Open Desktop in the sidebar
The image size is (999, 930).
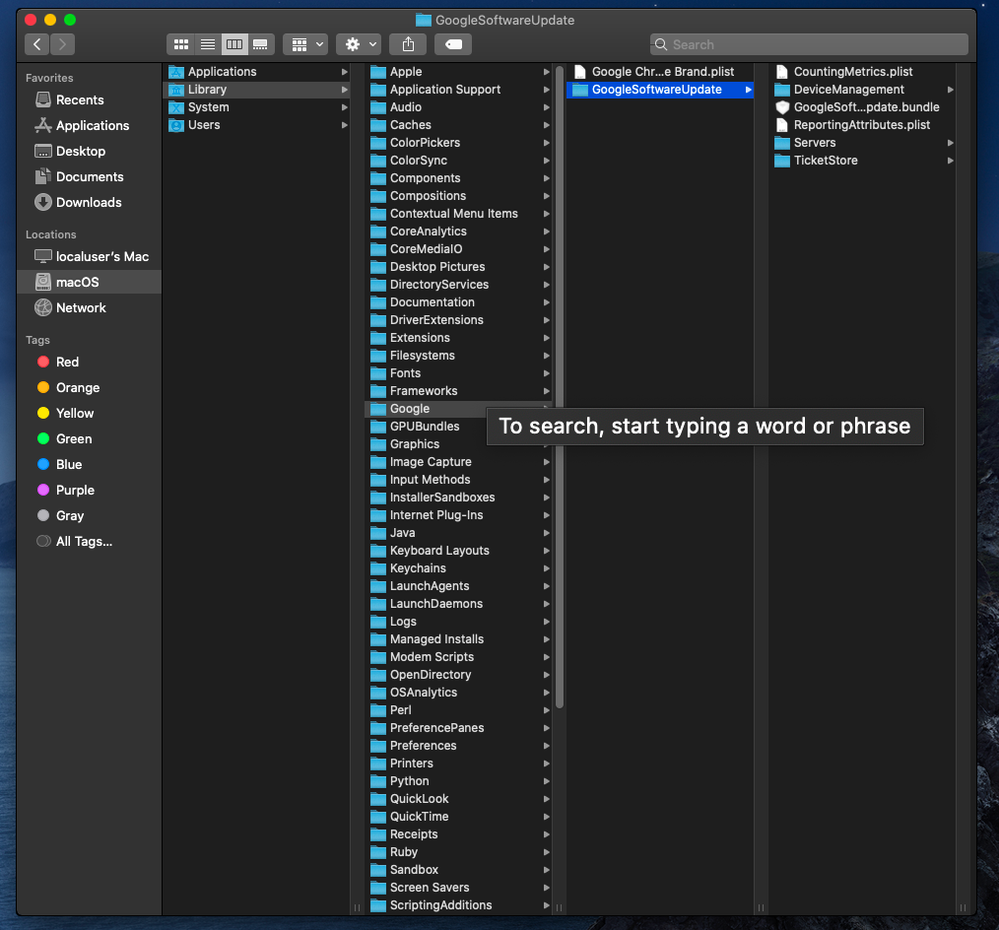pos(89,151)
